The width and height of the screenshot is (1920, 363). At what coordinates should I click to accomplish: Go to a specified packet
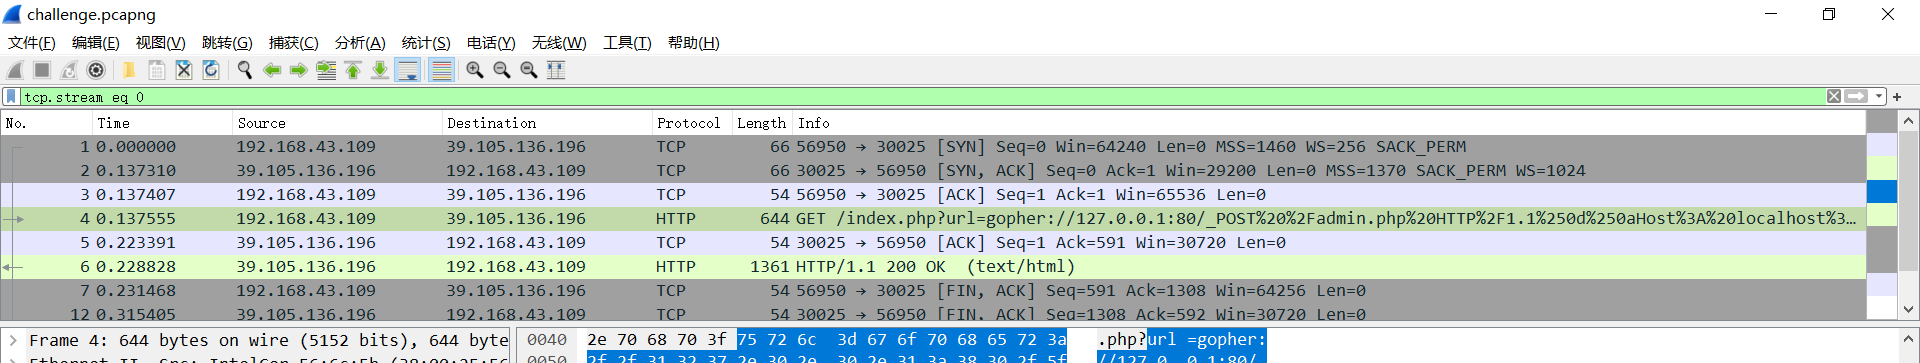pos(326,70)
